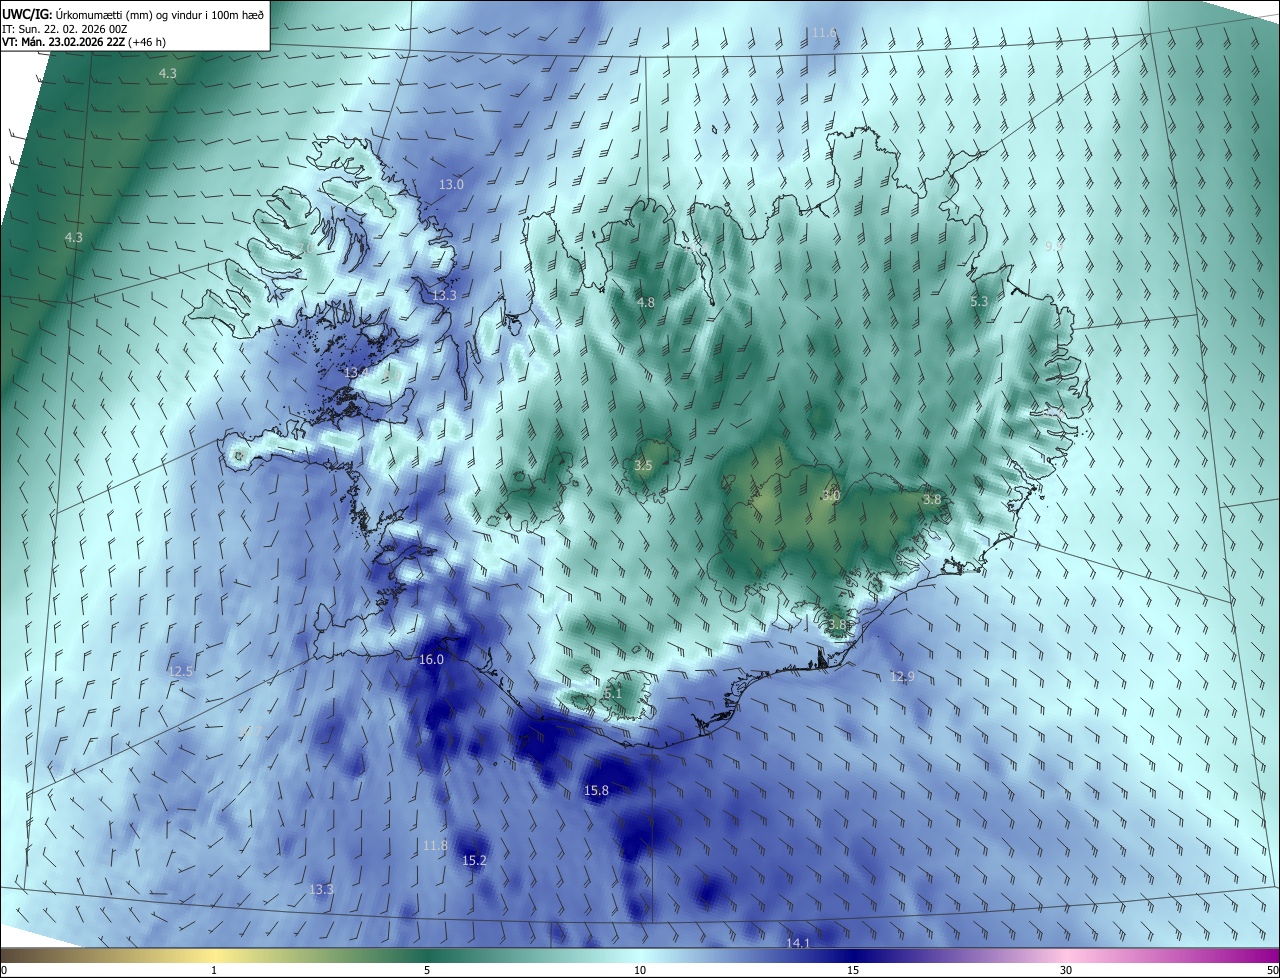Click the colorbar tick label 1
This screenshot has height=978, width=1280.
214,970
